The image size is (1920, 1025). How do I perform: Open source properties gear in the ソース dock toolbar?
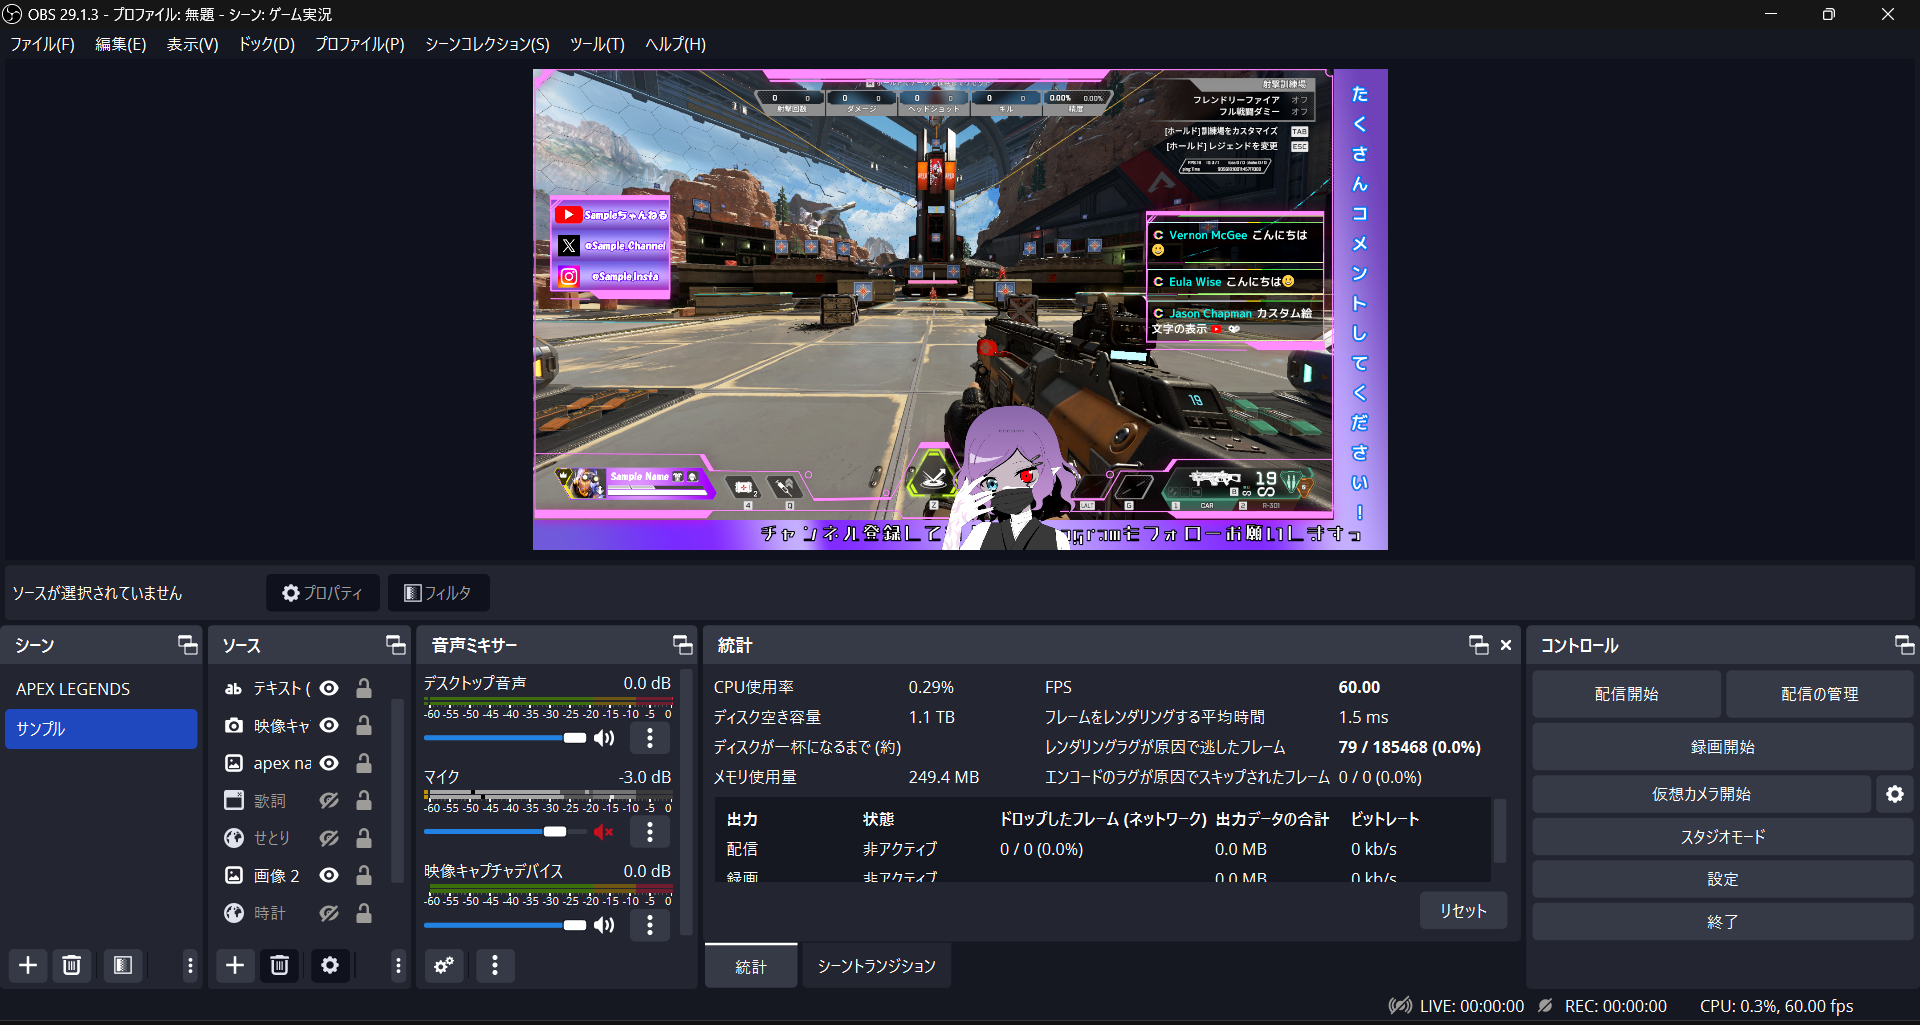tap(330, 965)
